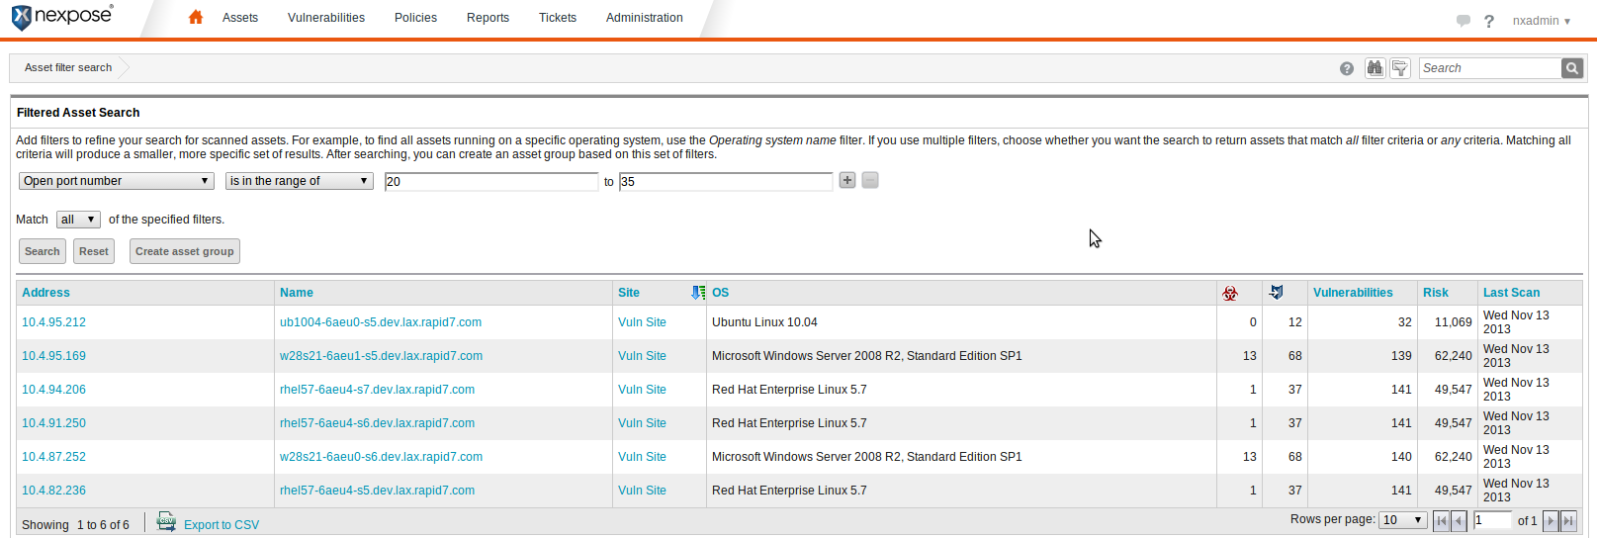This screenshot has width=1597, height=538.
Task: Open the Vulnerabilities menu
Action: tap(326, 18)
